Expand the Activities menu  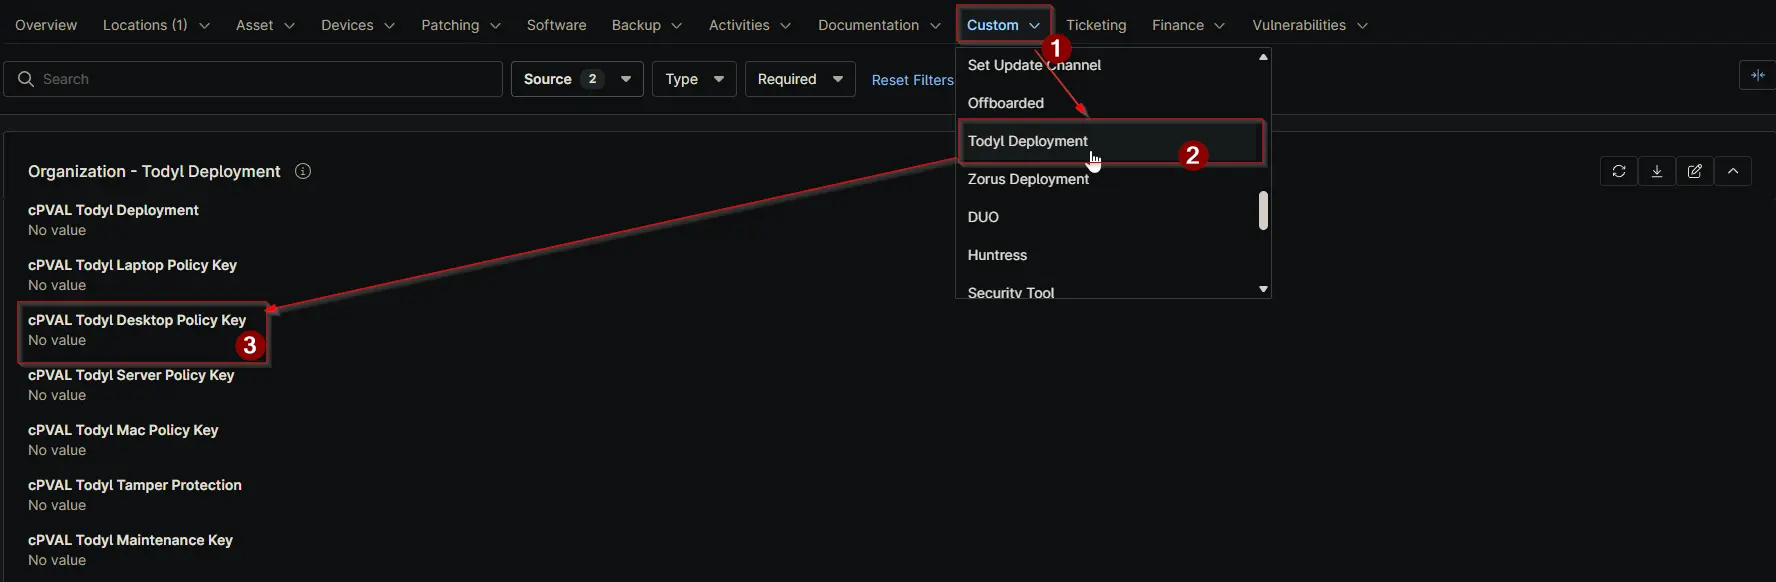pyautogui.click(x=750, y=25)
